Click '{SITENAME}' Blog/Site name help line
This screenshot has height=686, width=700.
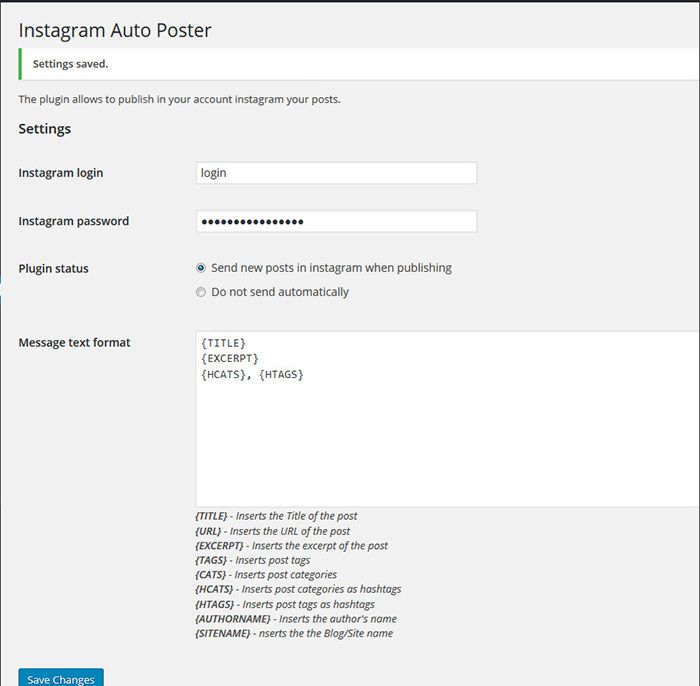tap(294, 633)
